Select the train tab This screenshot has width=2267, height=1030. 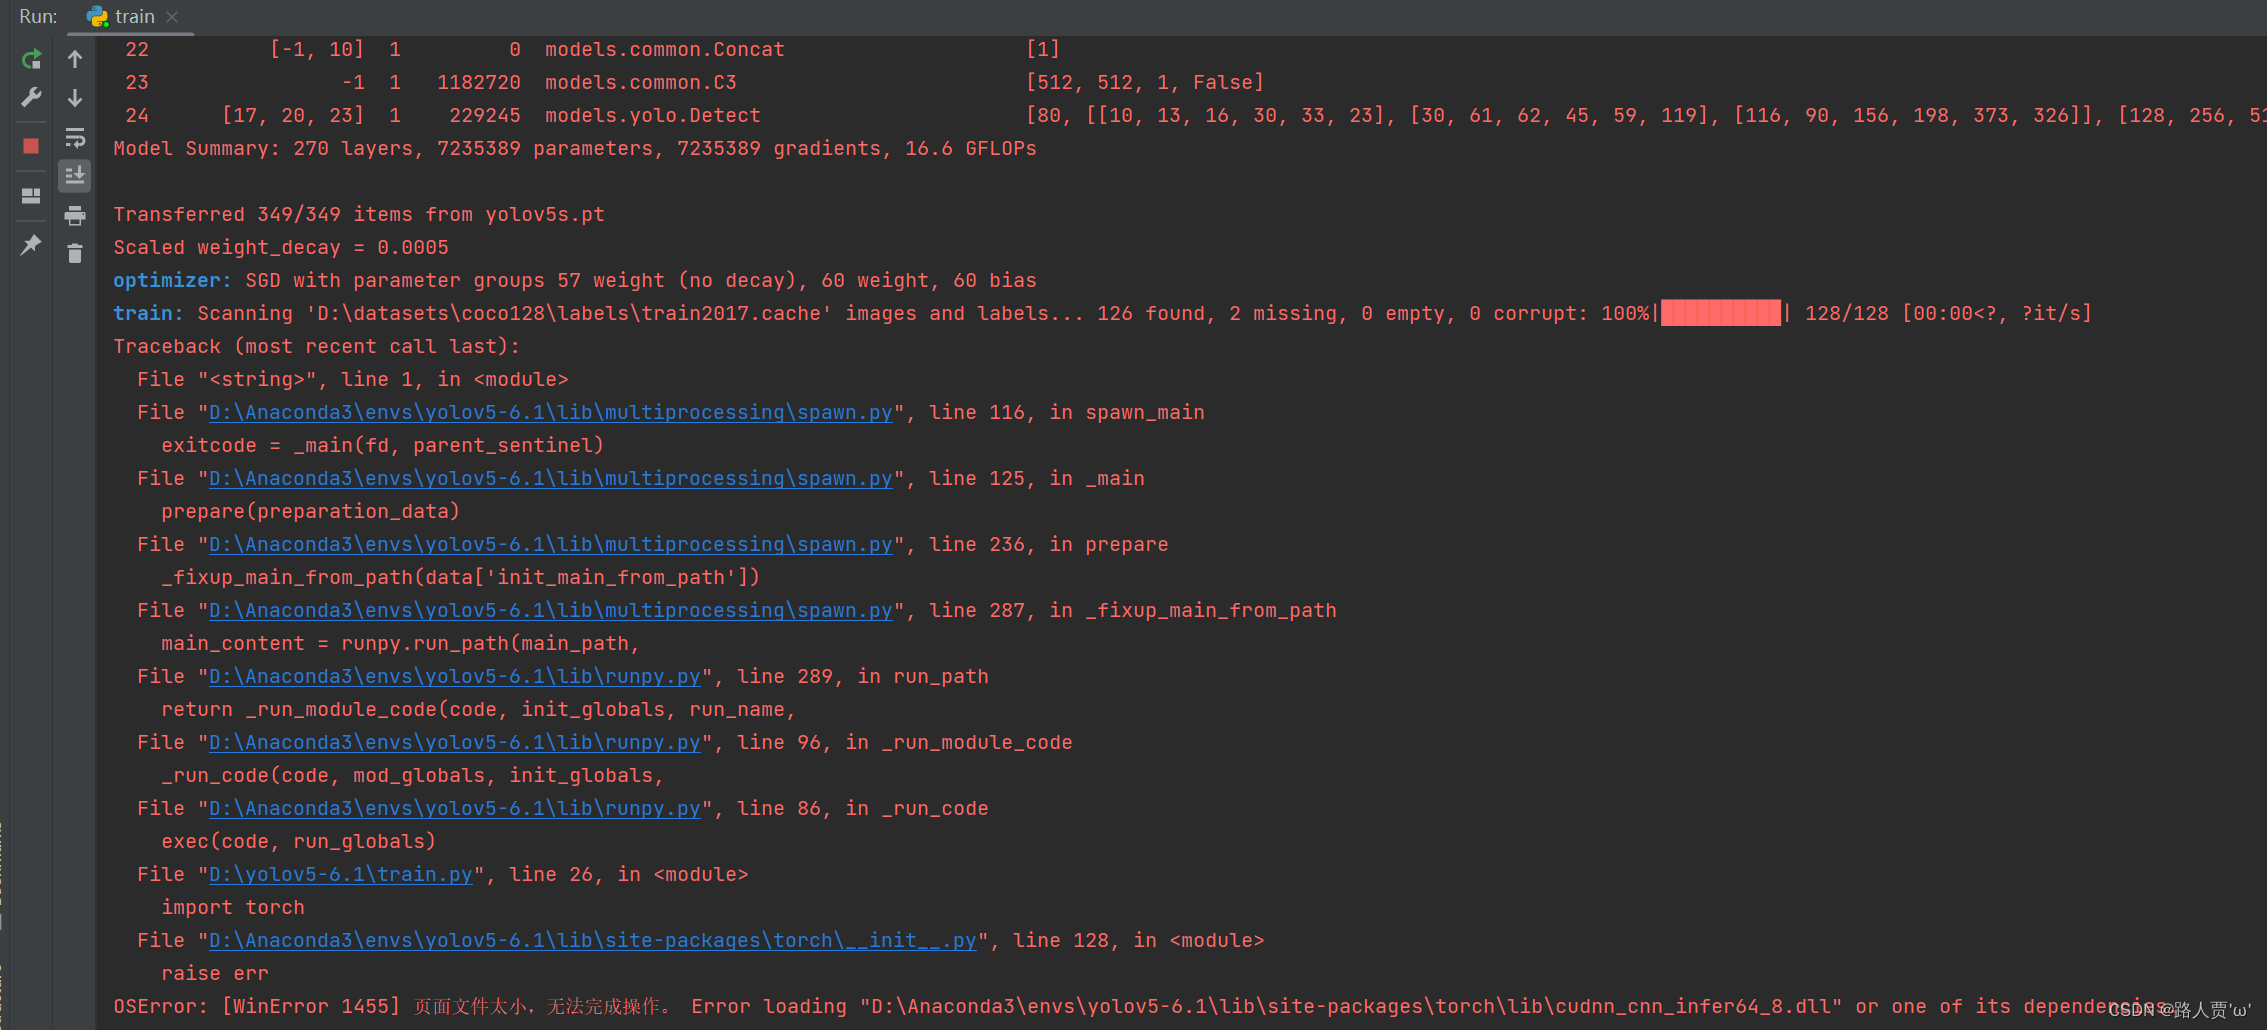(x=133, y=16)
